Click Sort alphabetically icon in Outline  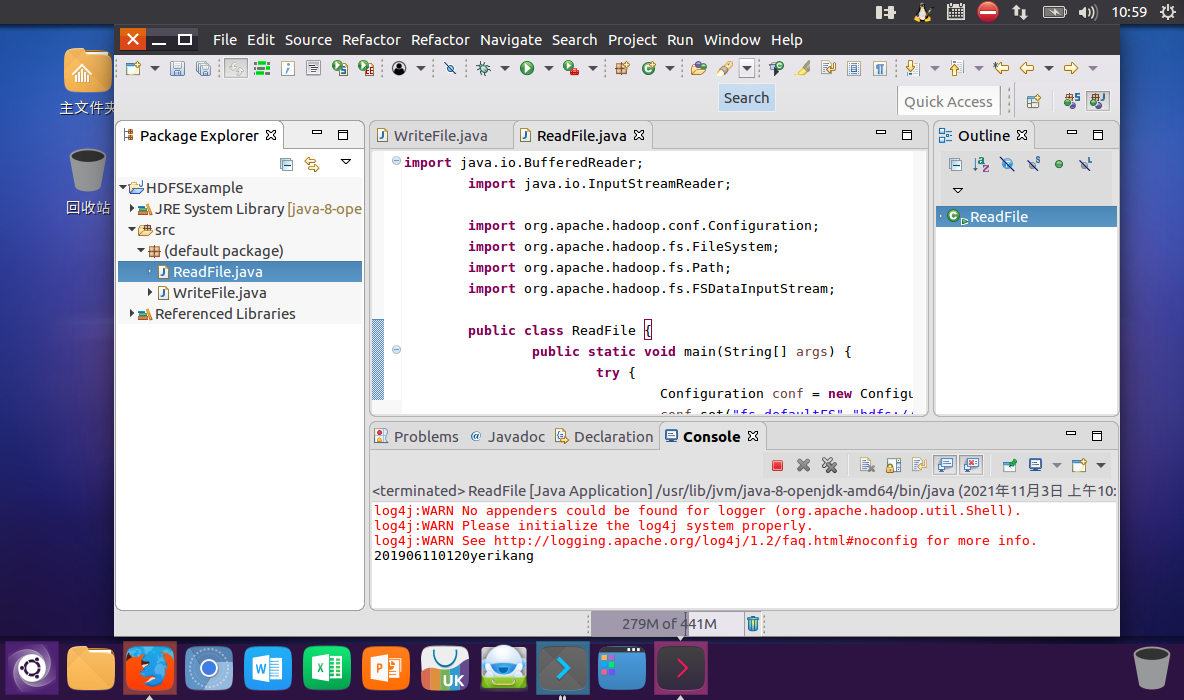981,164
